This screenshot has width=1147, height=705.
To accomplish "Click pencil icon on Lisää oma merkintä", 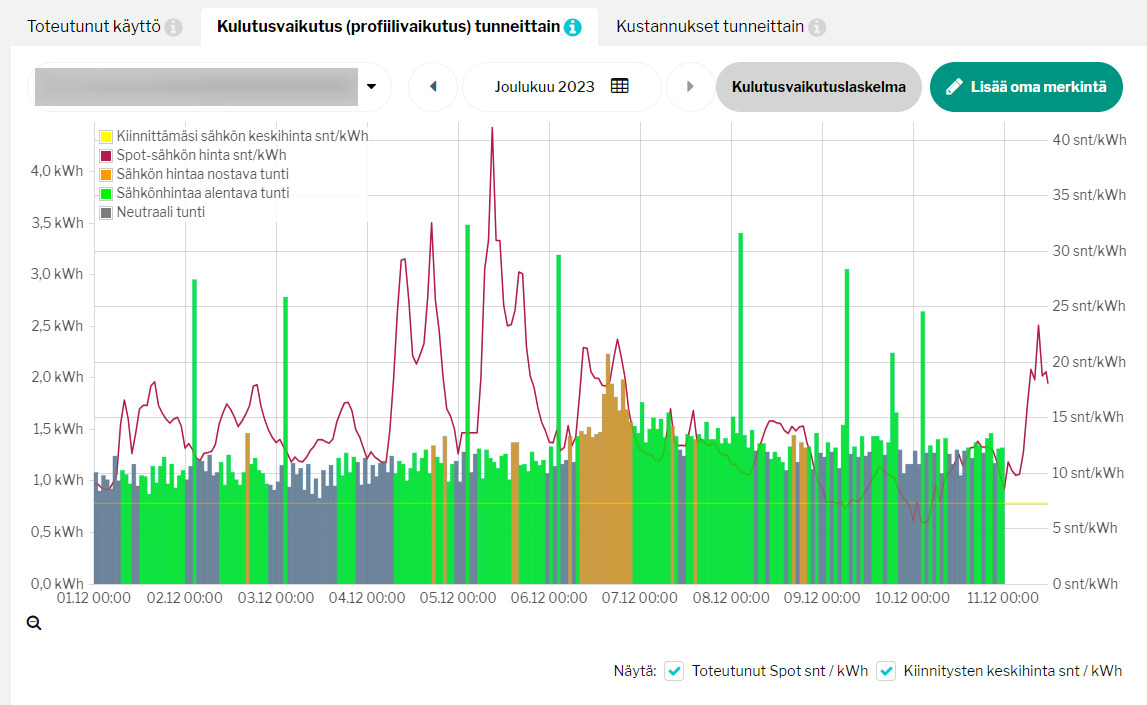I will click(x=954, y=87).
